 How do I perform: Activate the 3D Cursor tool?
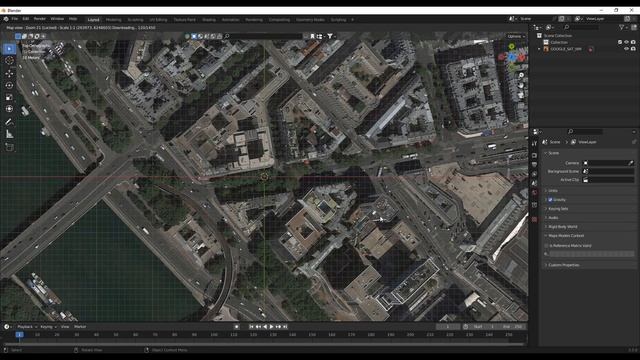tap(9, 60)
